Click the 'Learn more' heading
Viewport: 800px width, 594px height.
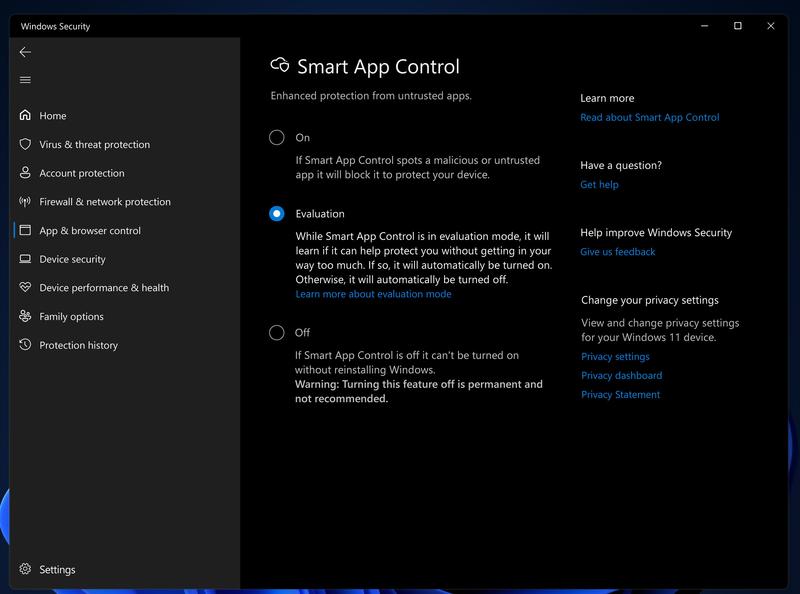[607, 98]
